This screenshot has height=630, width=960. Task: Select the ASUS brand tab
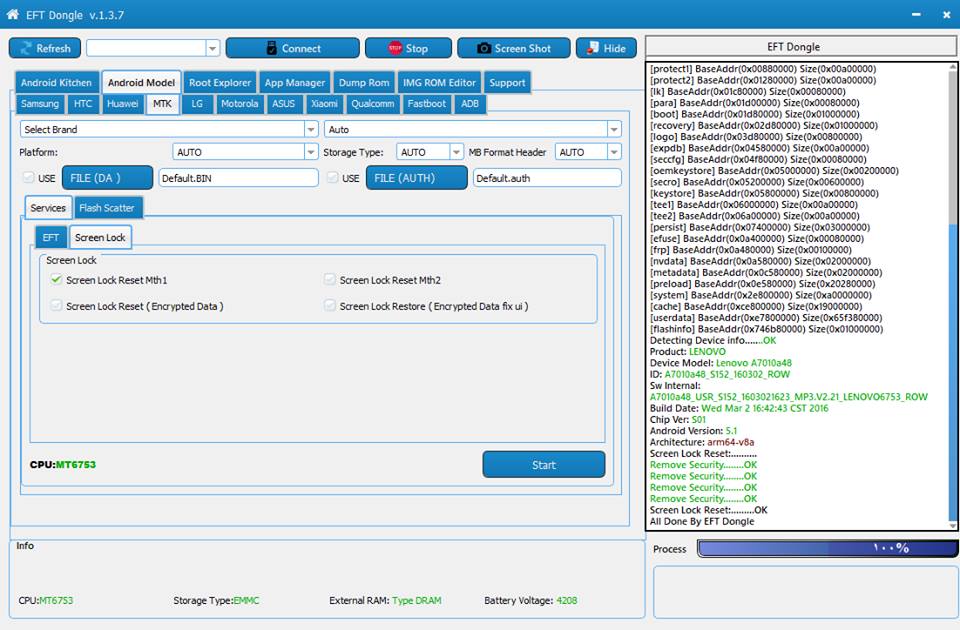tap(283, 104)
